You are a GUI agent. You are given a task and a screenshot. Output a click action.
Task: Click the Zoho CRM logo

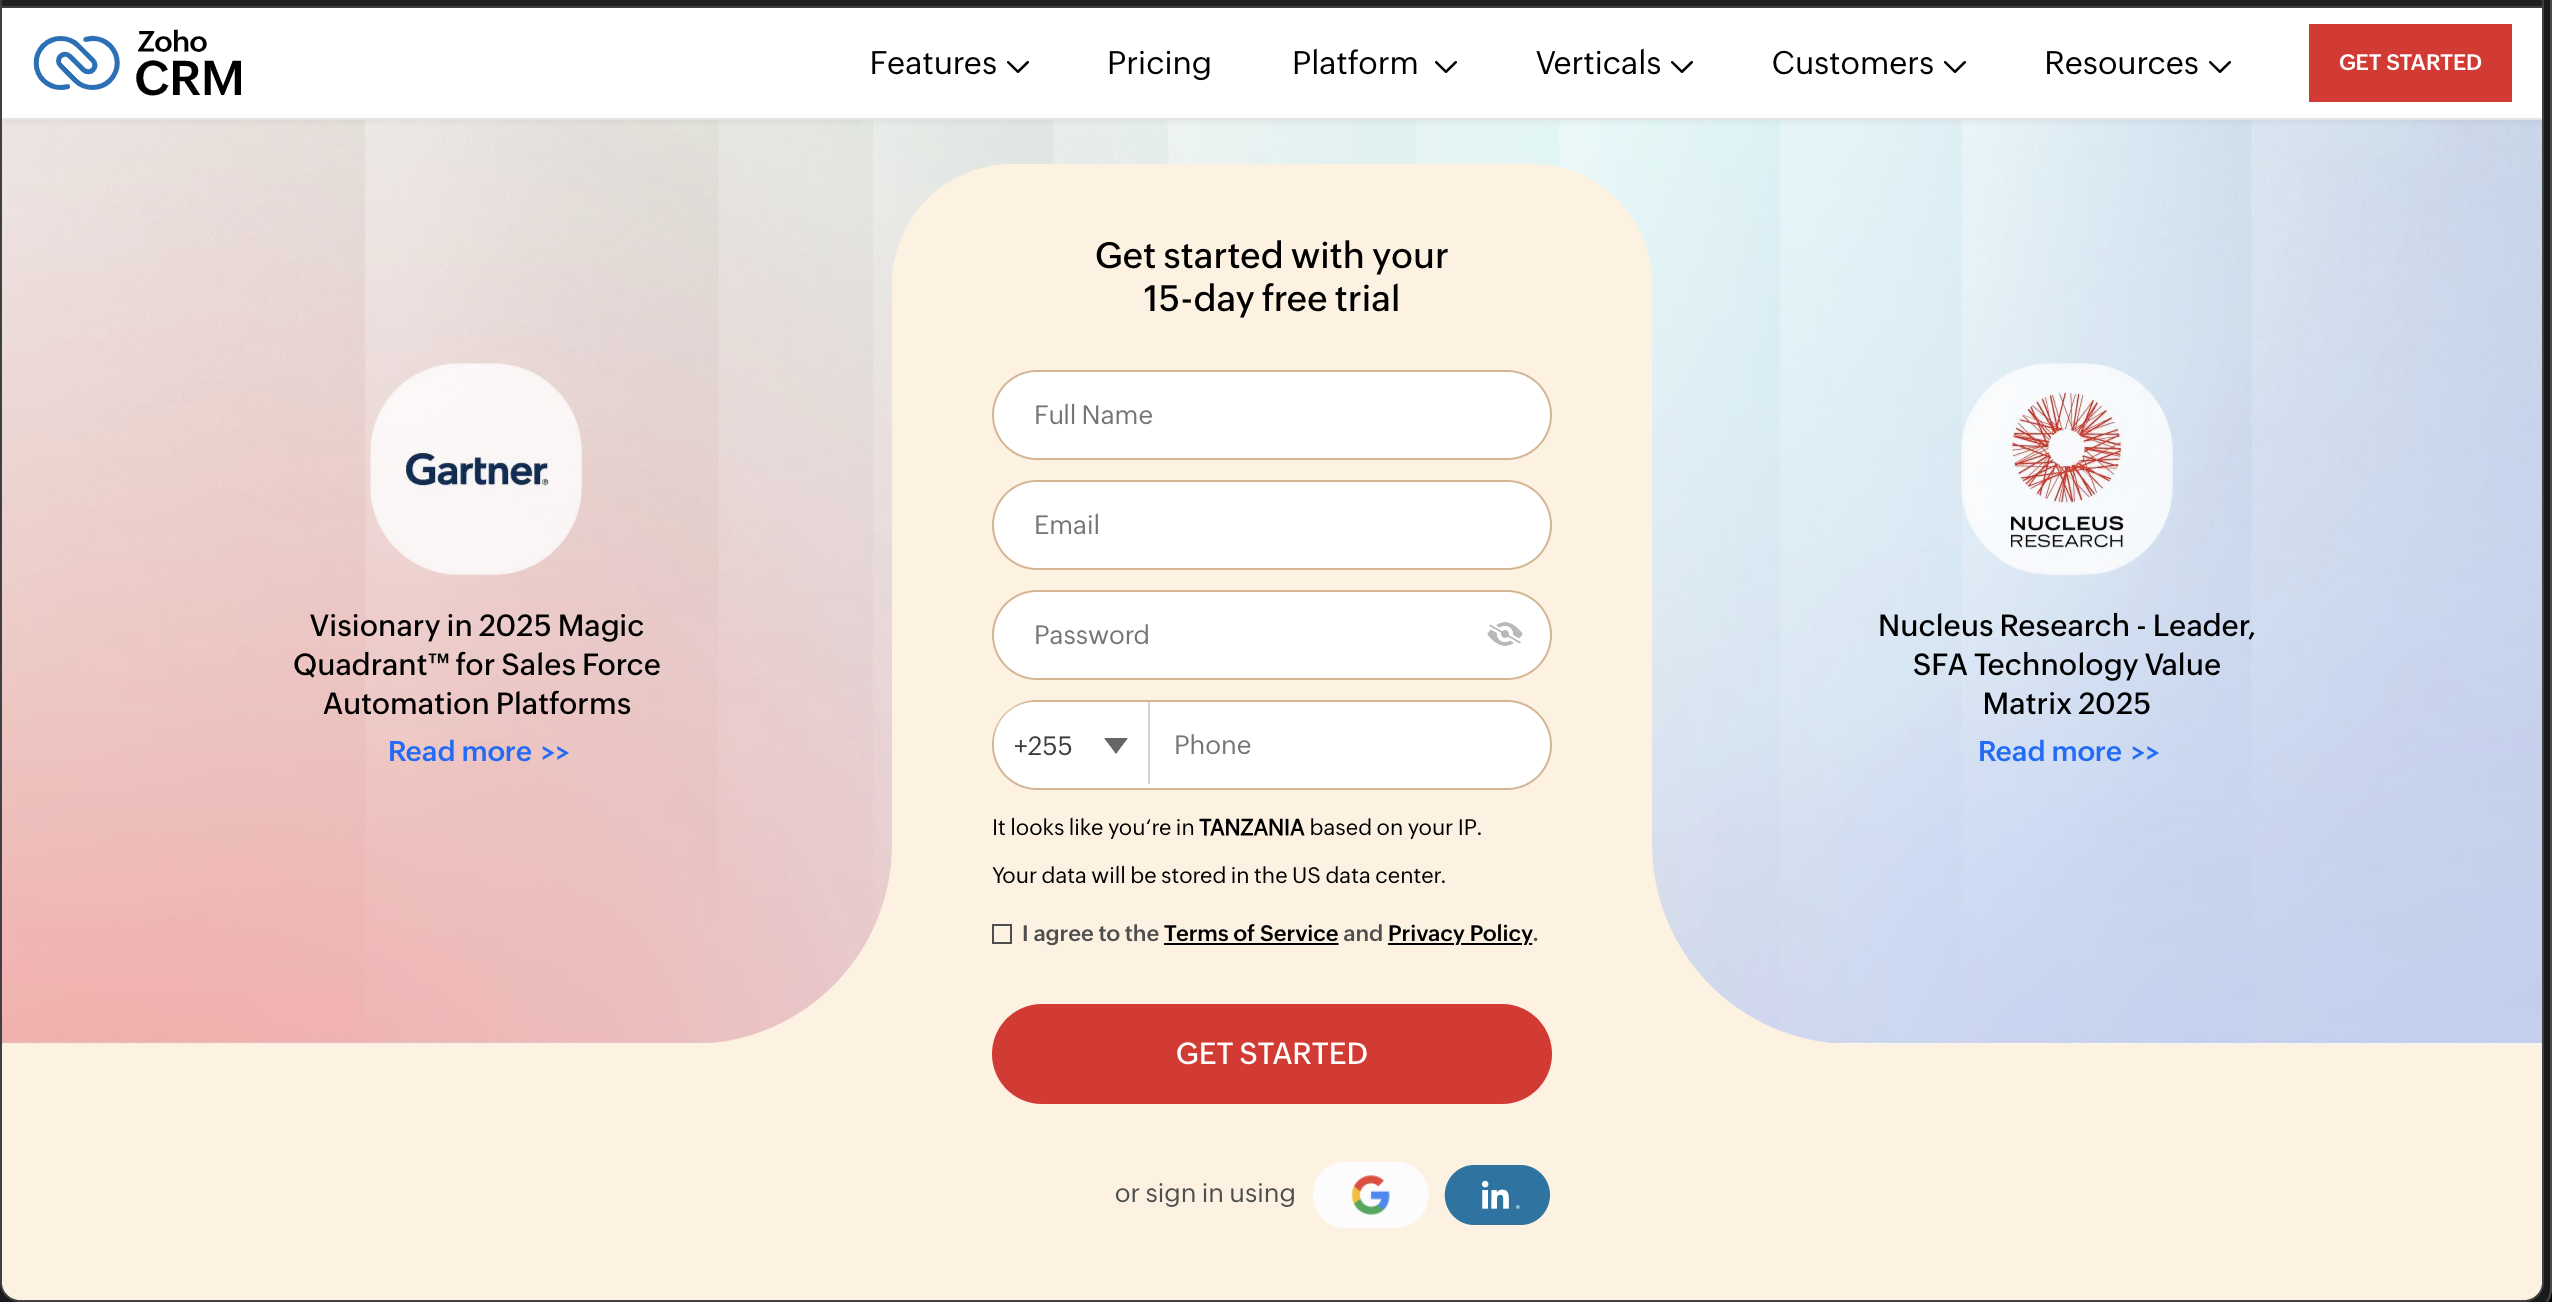coord(139,62)
